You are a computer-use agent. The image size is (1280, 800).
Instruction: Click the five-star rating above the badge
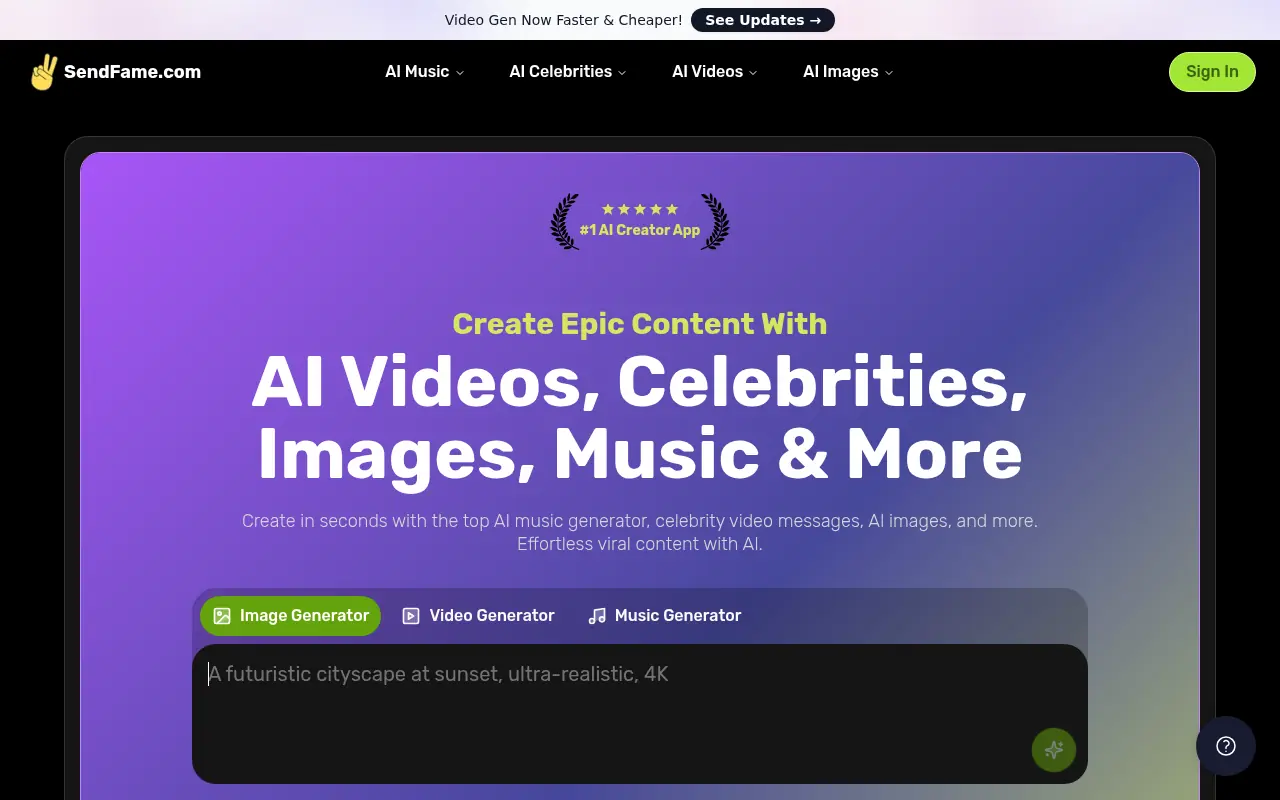tap(639, 209)
